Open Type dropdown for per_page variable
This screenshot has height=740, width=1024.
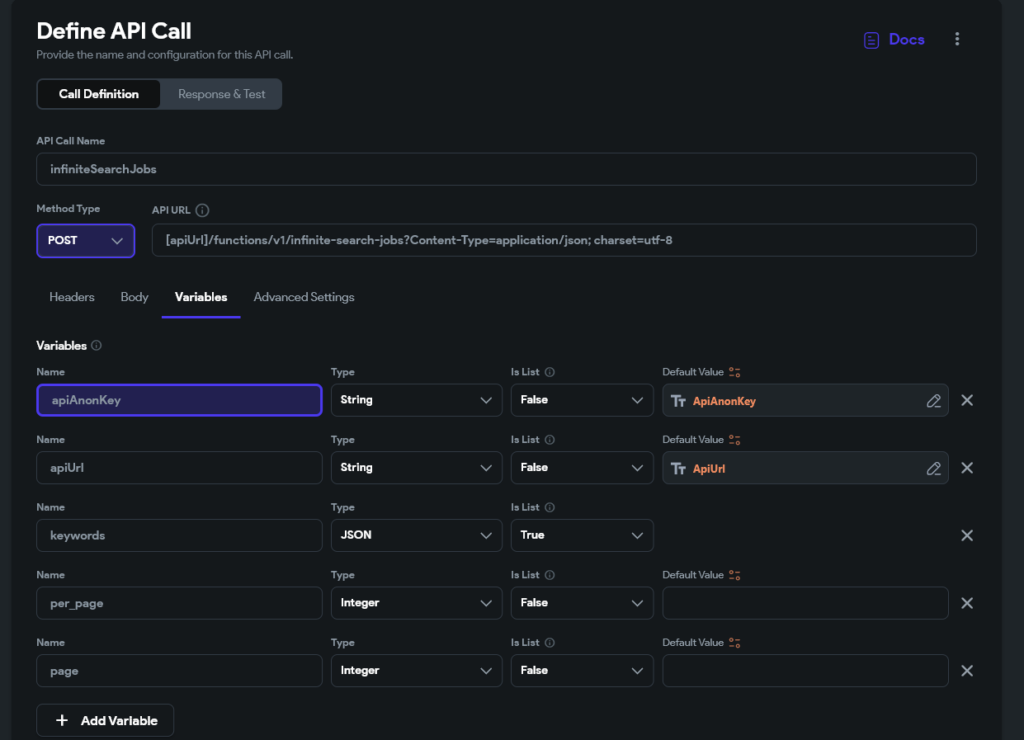[x=416, y=603]
